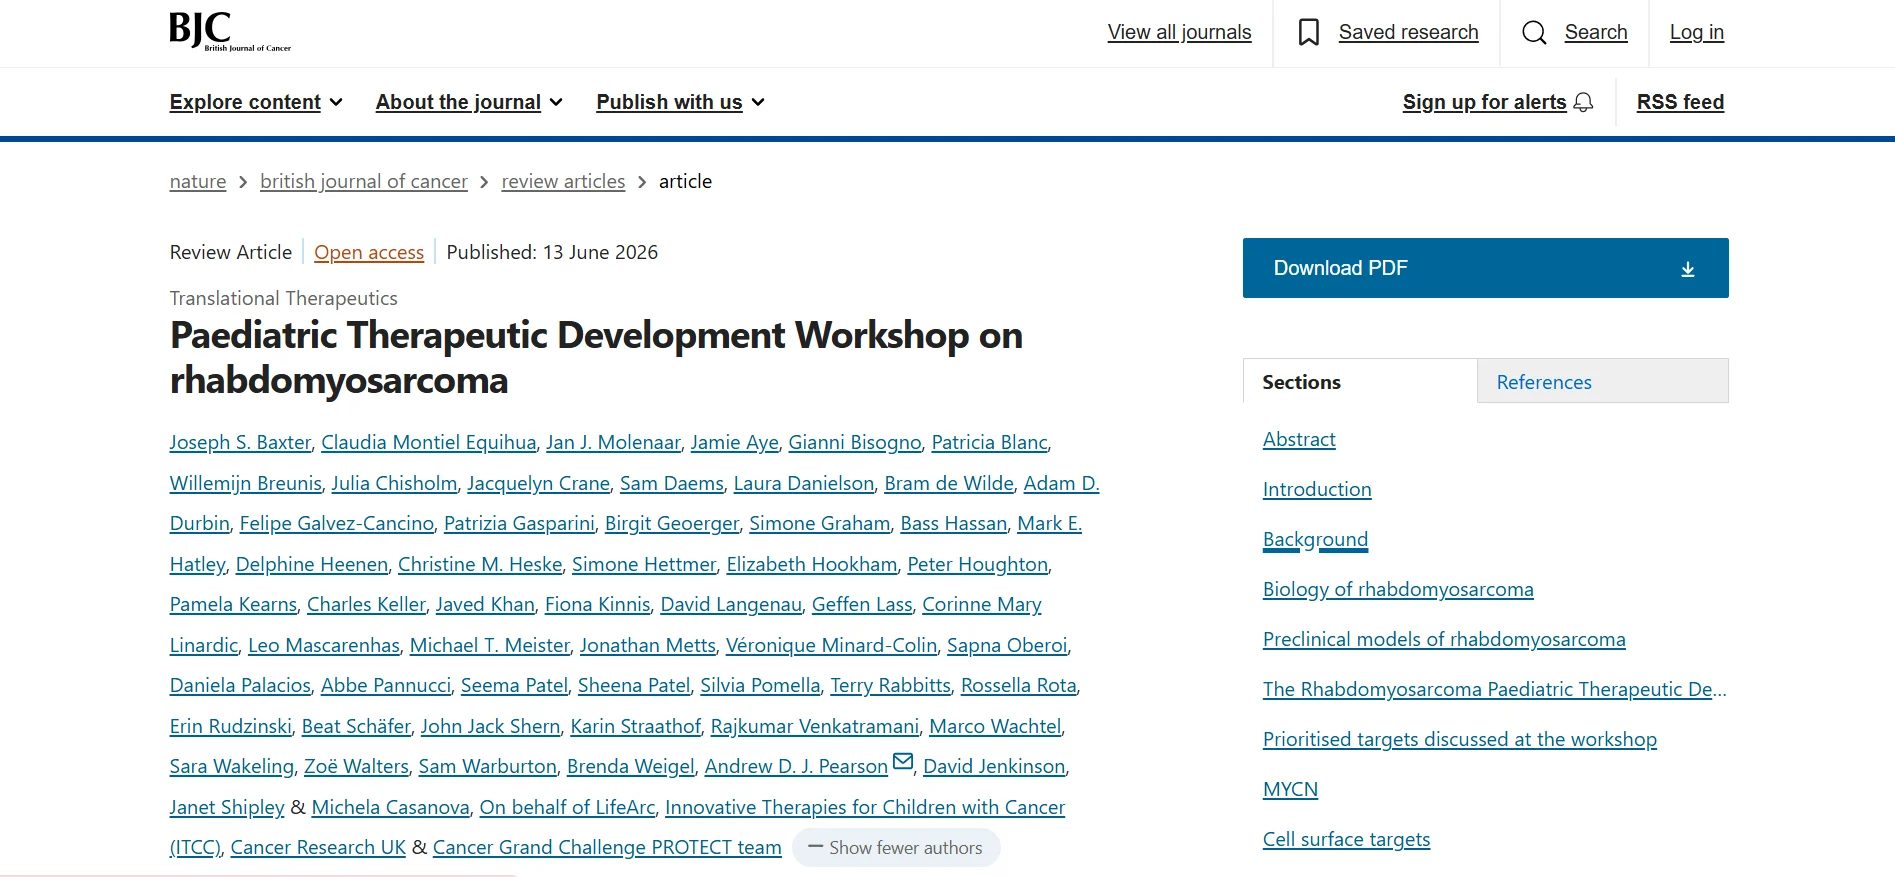Open the View all journals link
1895x877 pixels.
click(x=1179, y=32)
